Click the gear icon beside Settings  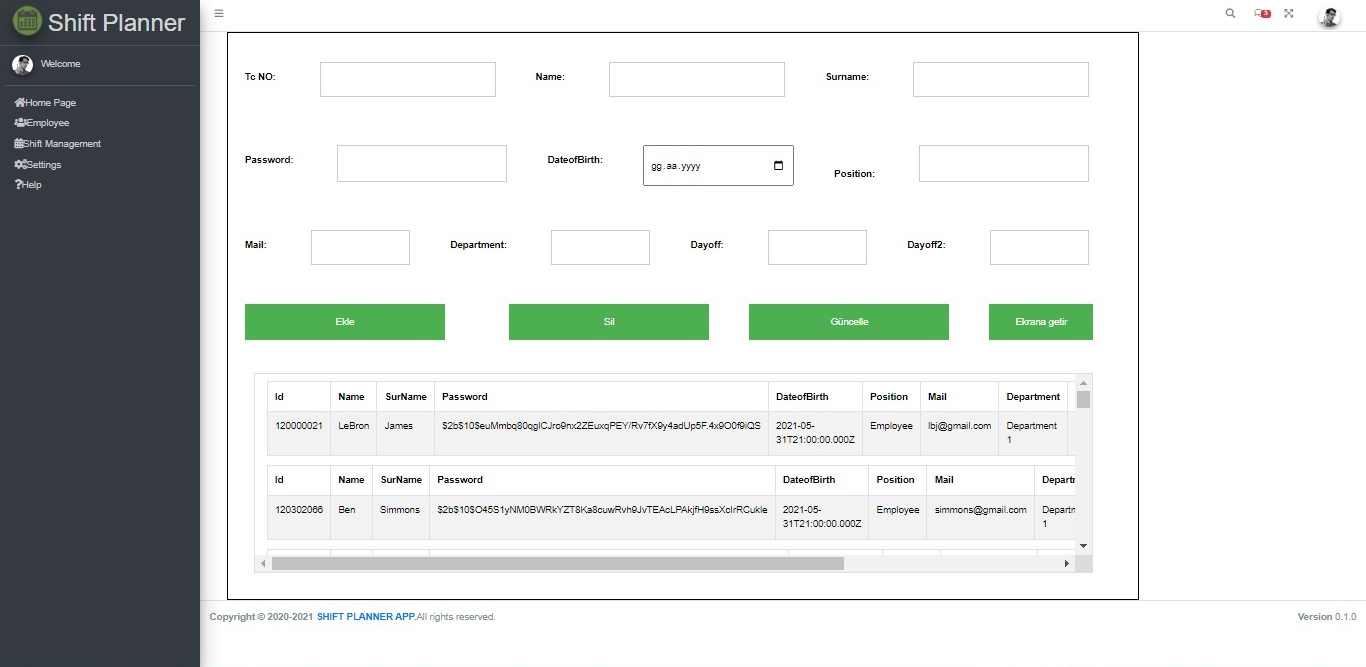(x=17, y=164)
